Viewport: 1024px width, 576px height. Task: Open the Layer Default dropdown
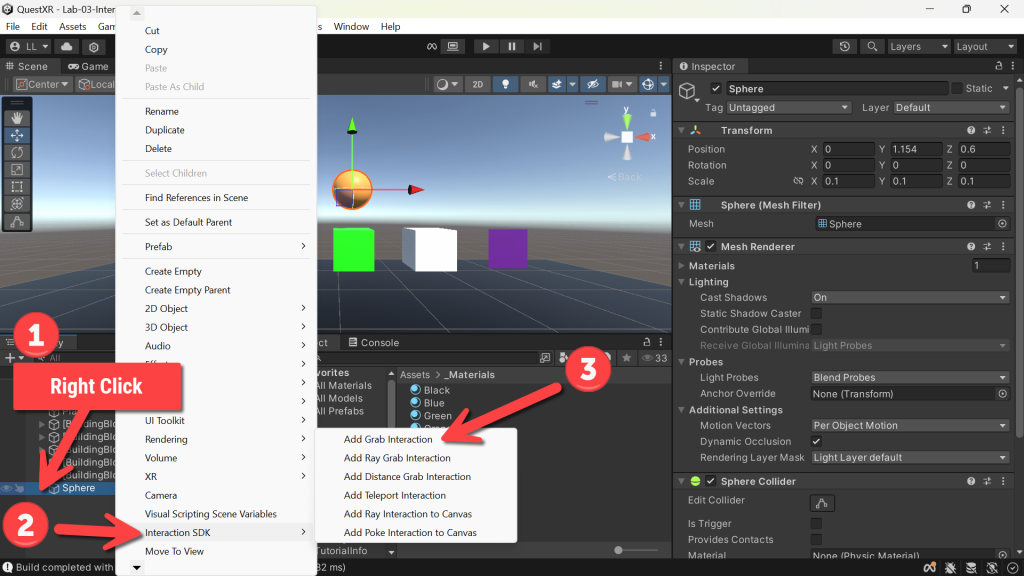(x=952, y=108)
